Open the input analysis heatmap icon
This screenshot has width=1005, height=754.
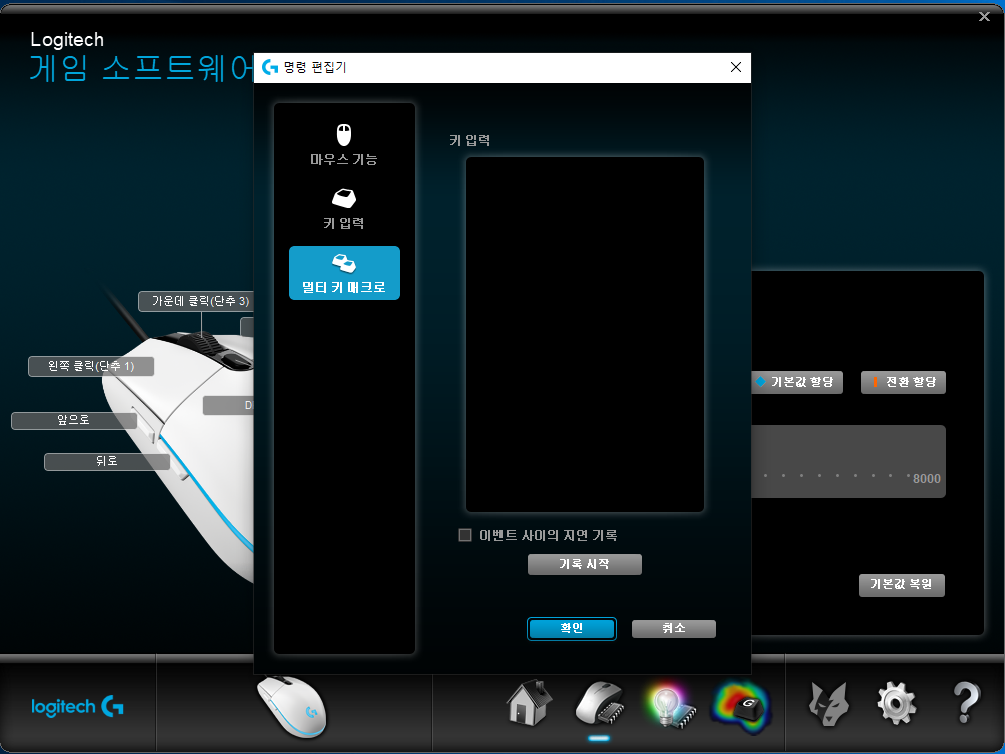pos(742,707)
